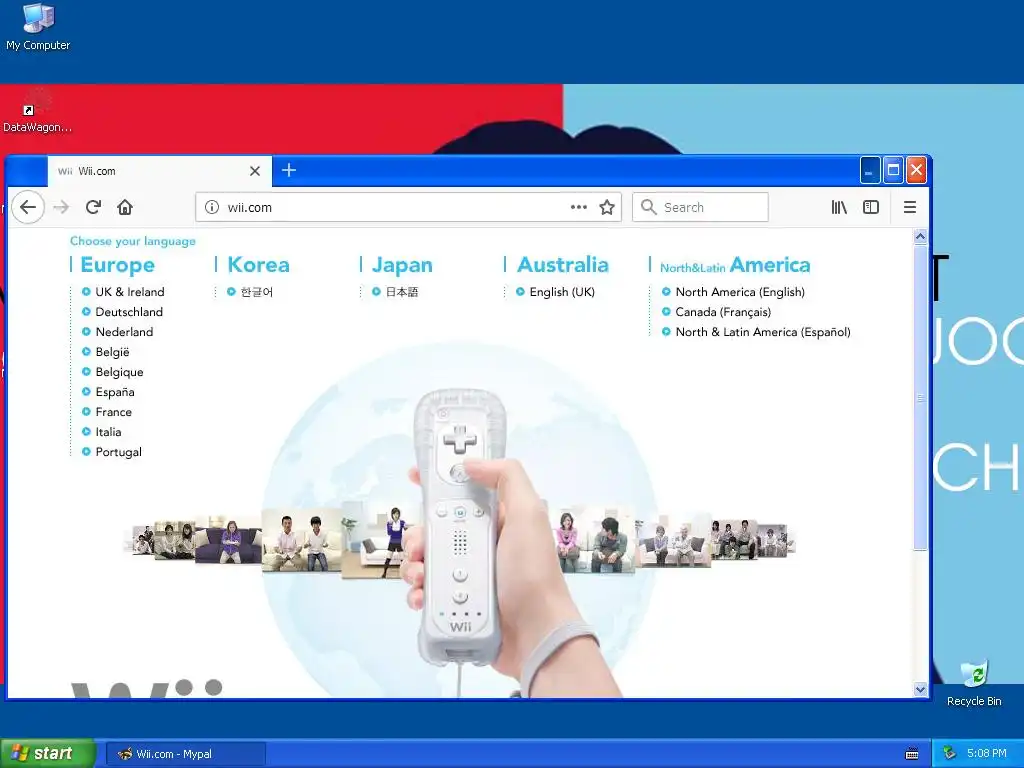1024x768 pixels.
Task: Select the Wii.com tab
Action: click(x=159, y=171)
